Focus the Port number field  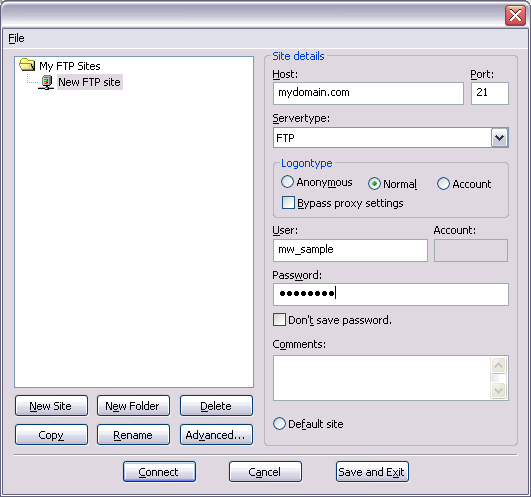coord(490,93)
